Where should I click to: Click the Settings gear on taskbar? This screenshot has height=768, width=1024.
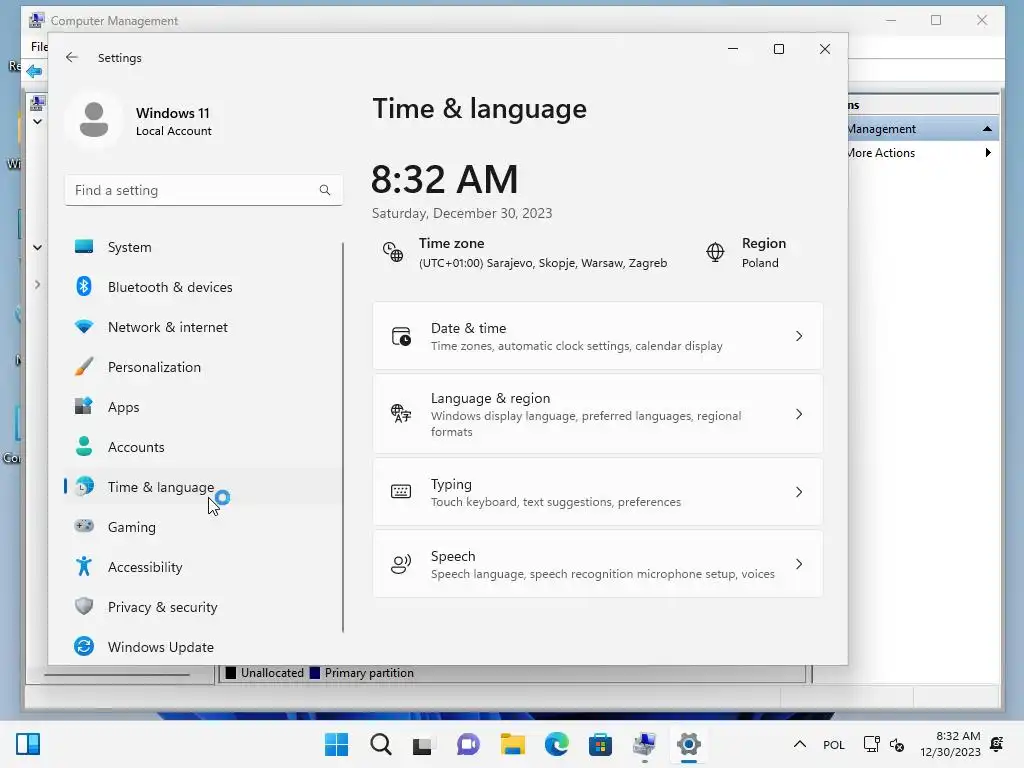click(x=688, y=744)
